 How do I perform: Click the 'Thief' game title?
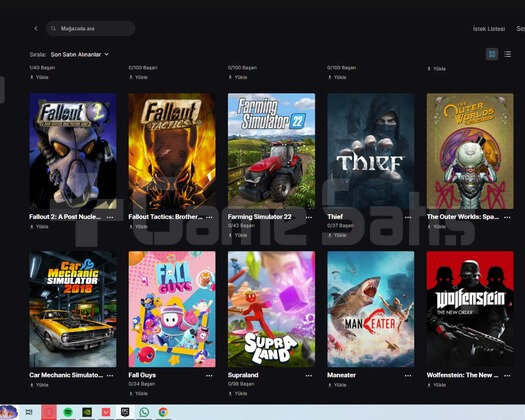(x=335, y=217)
